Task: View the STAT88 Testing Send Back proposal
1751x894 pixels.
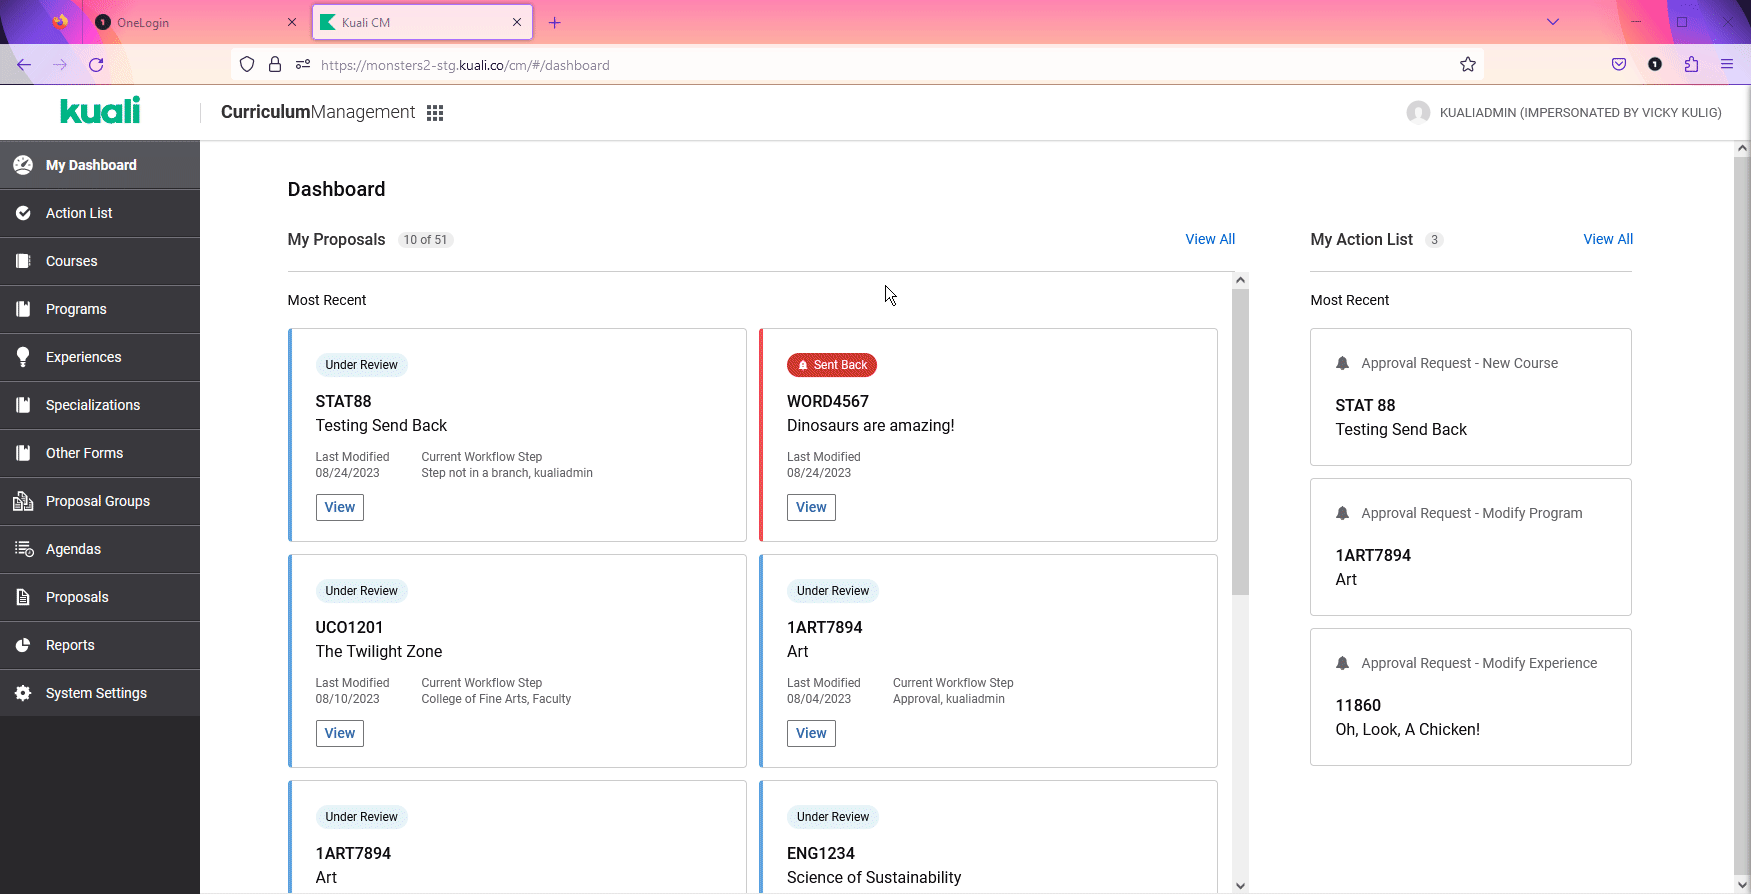Action: 340,507
